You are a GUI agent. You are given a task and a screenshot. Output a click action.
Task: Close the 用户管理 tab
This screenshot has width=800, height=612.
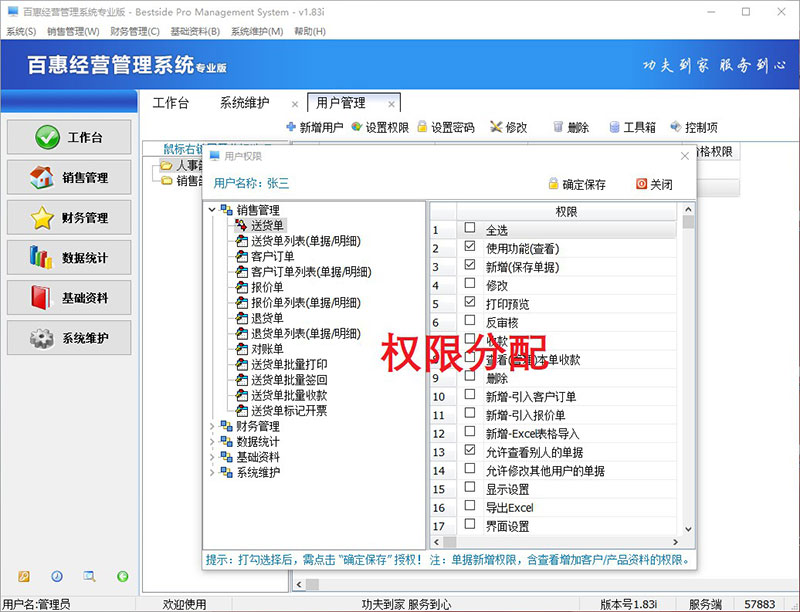click(x=391, y=104)
